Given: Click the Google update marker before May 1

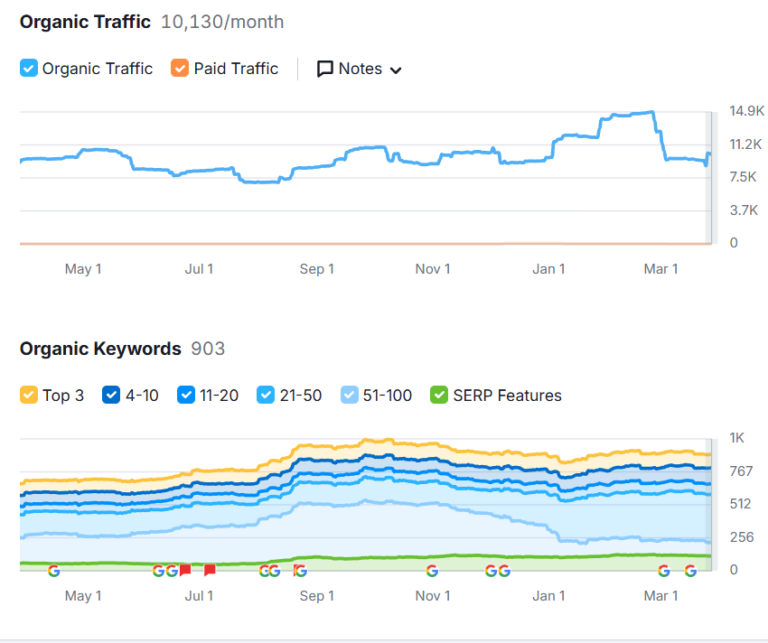Looking at the screenshot, I should tap(54, 570).
